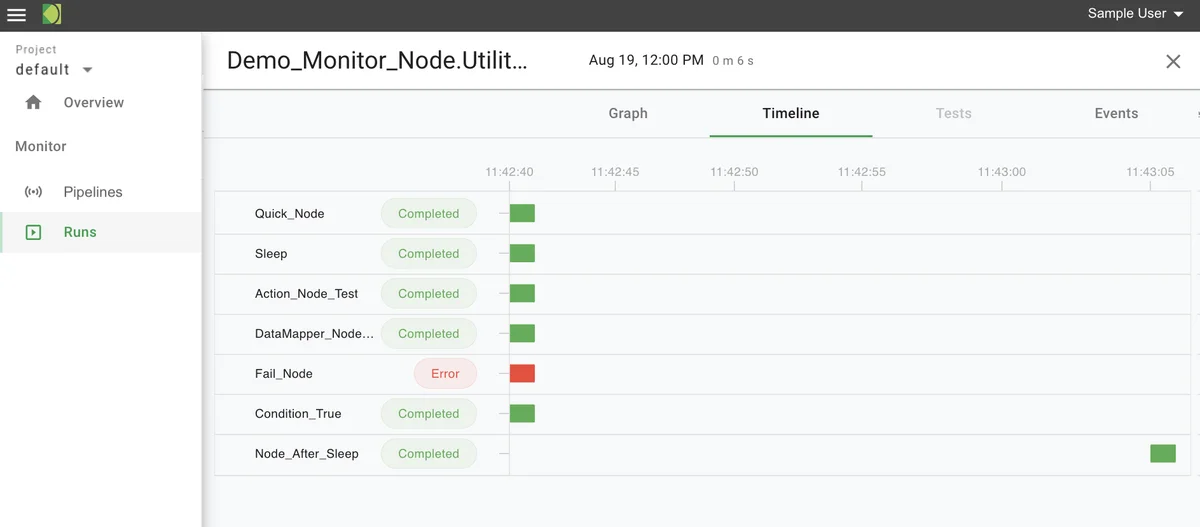Click the Overview home icon
Viewport: 1200px width, 527px height.
pyautogui.click(x=33, y=102)
